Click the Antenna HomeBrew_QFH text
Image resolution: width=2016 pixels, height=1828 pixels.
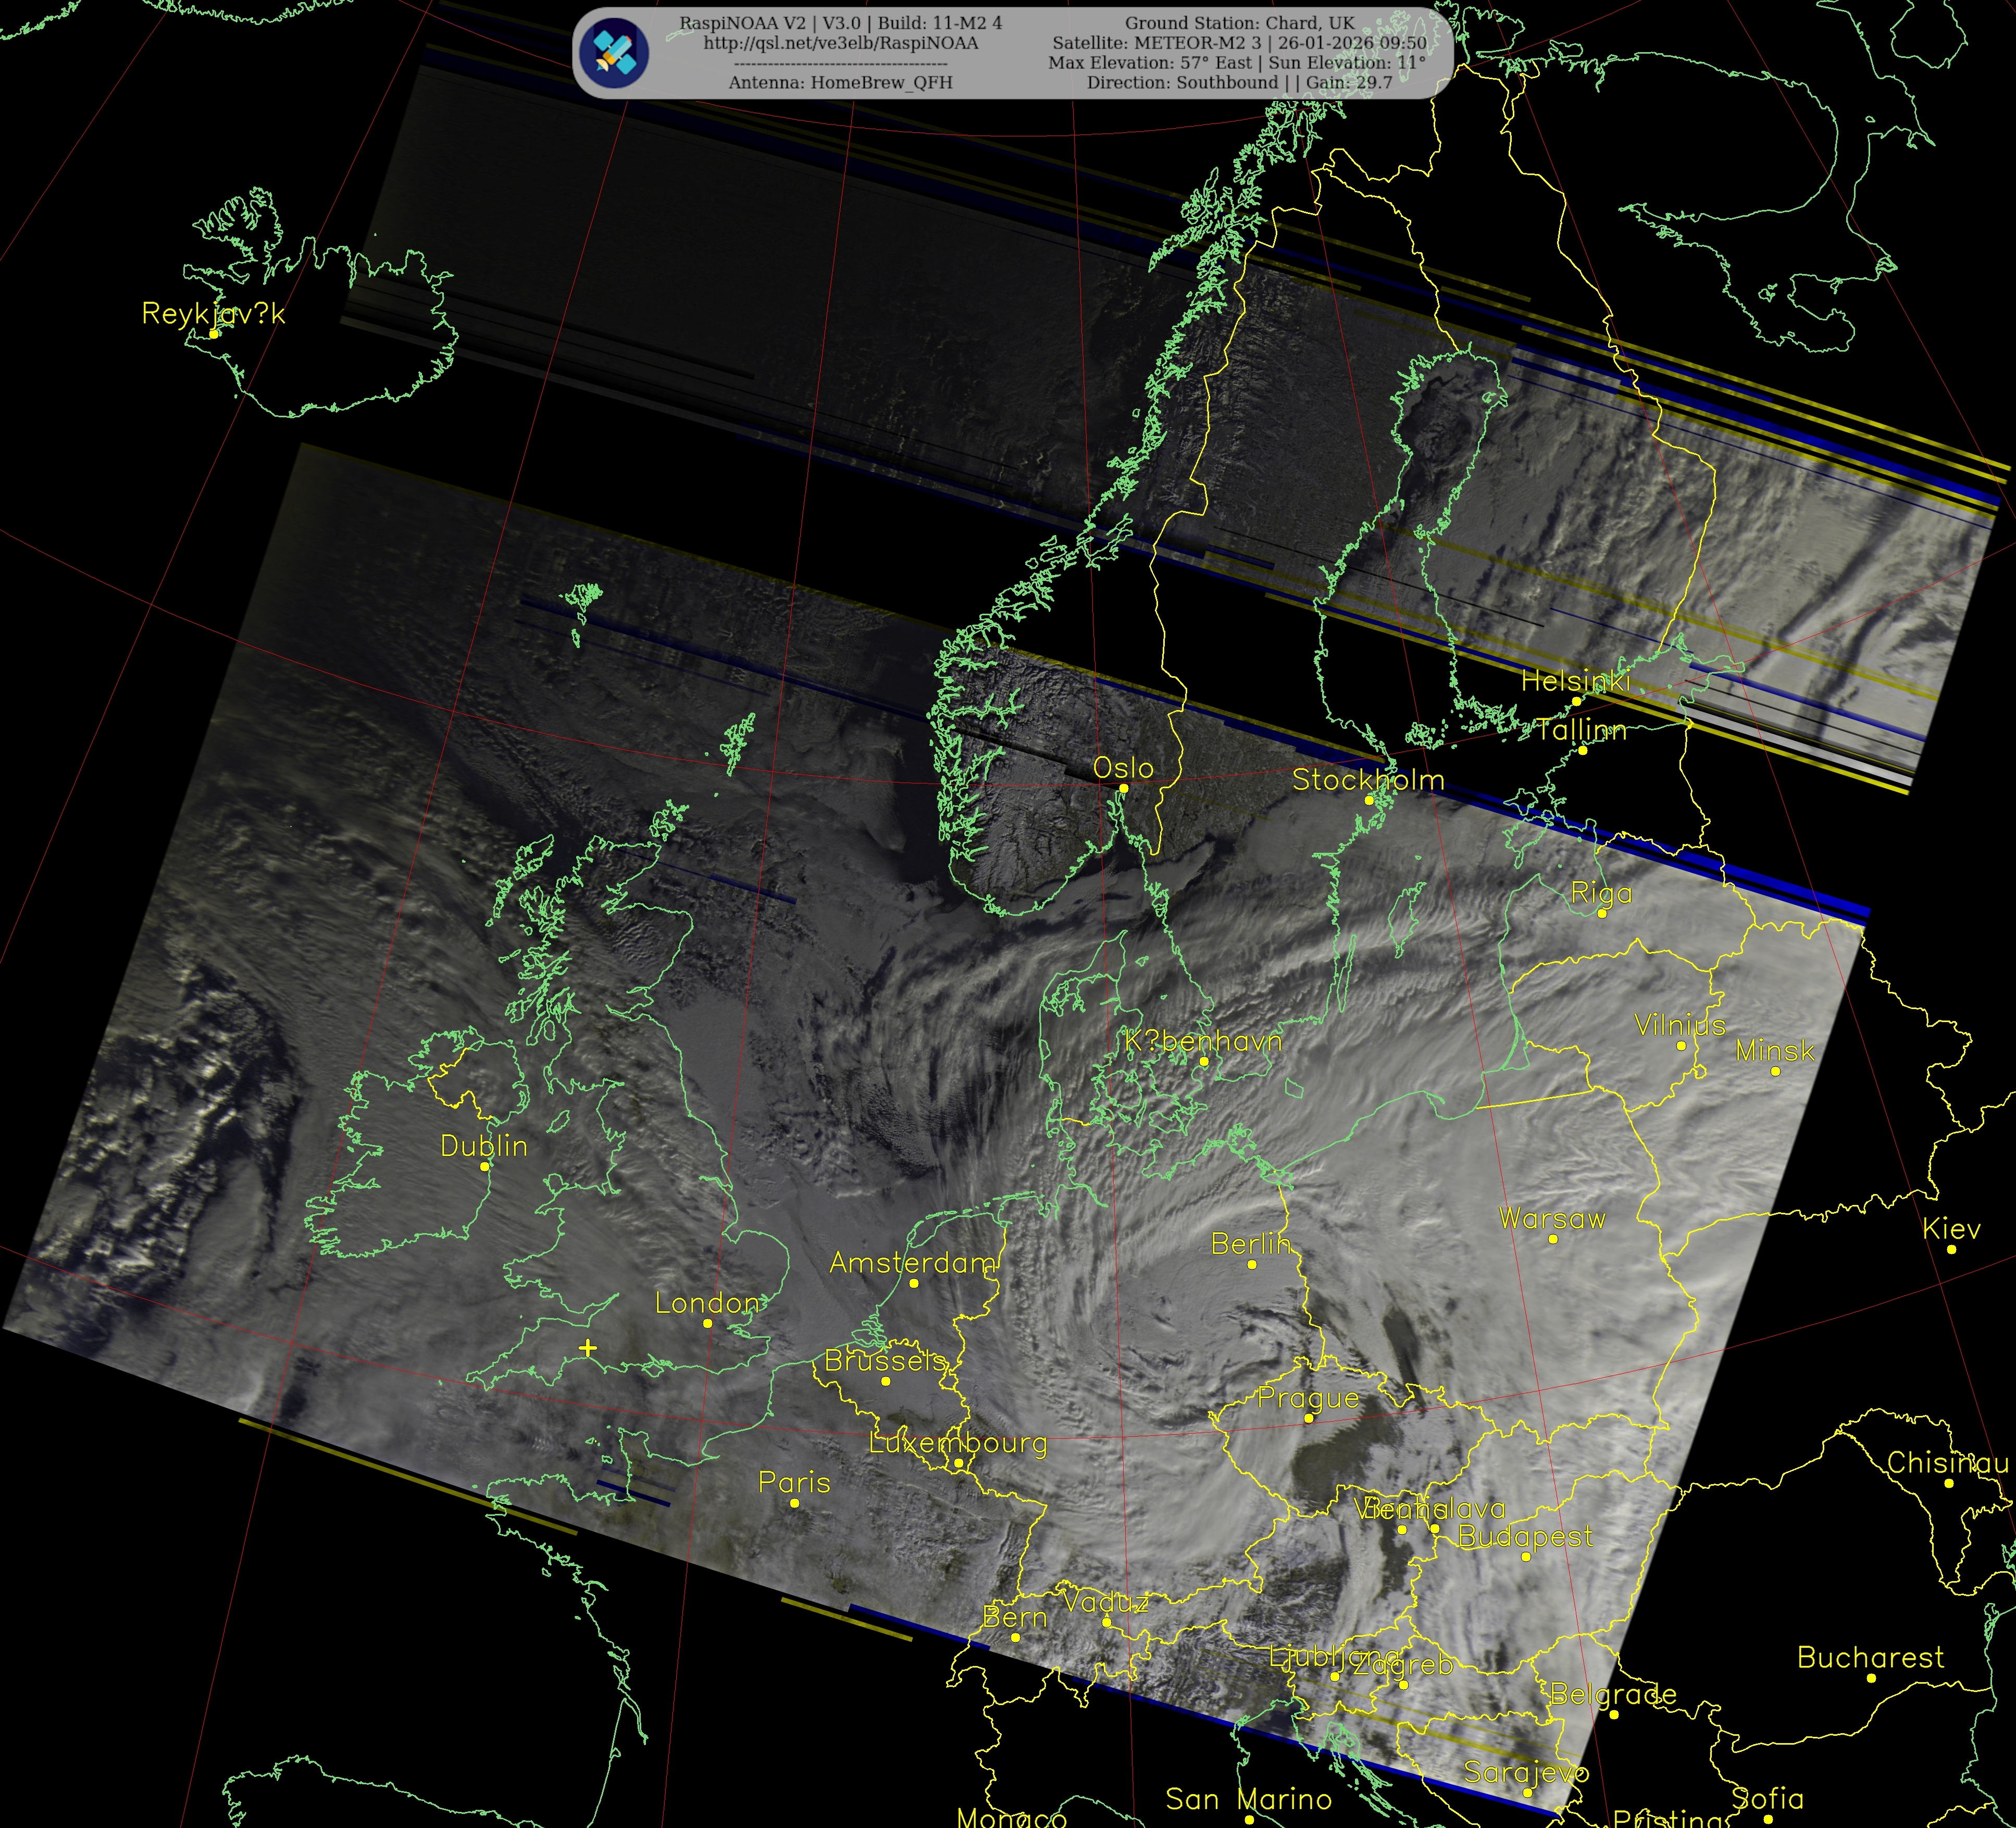pos(840,83)
